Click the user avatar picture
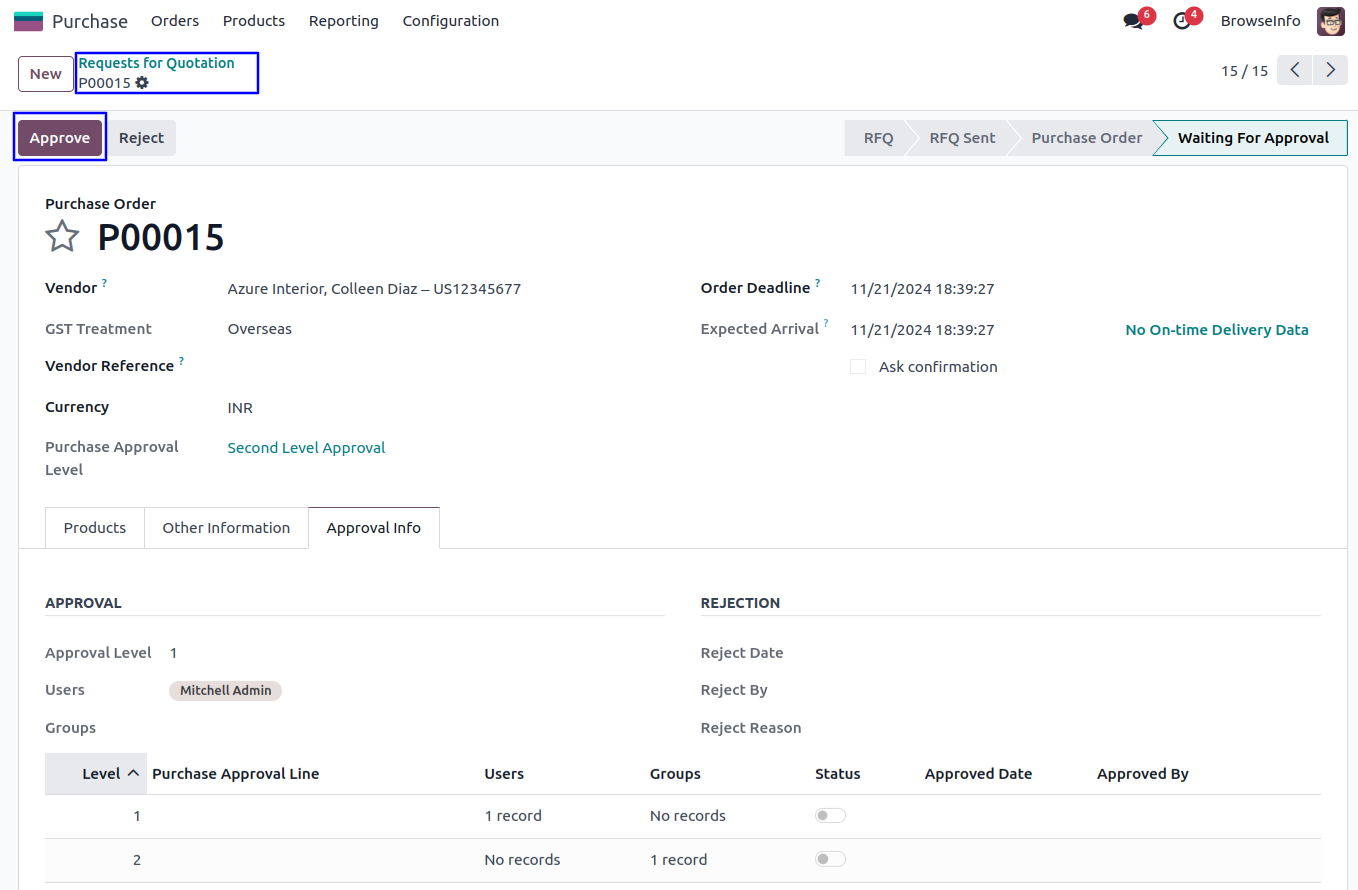 (x=1330, y=21)
